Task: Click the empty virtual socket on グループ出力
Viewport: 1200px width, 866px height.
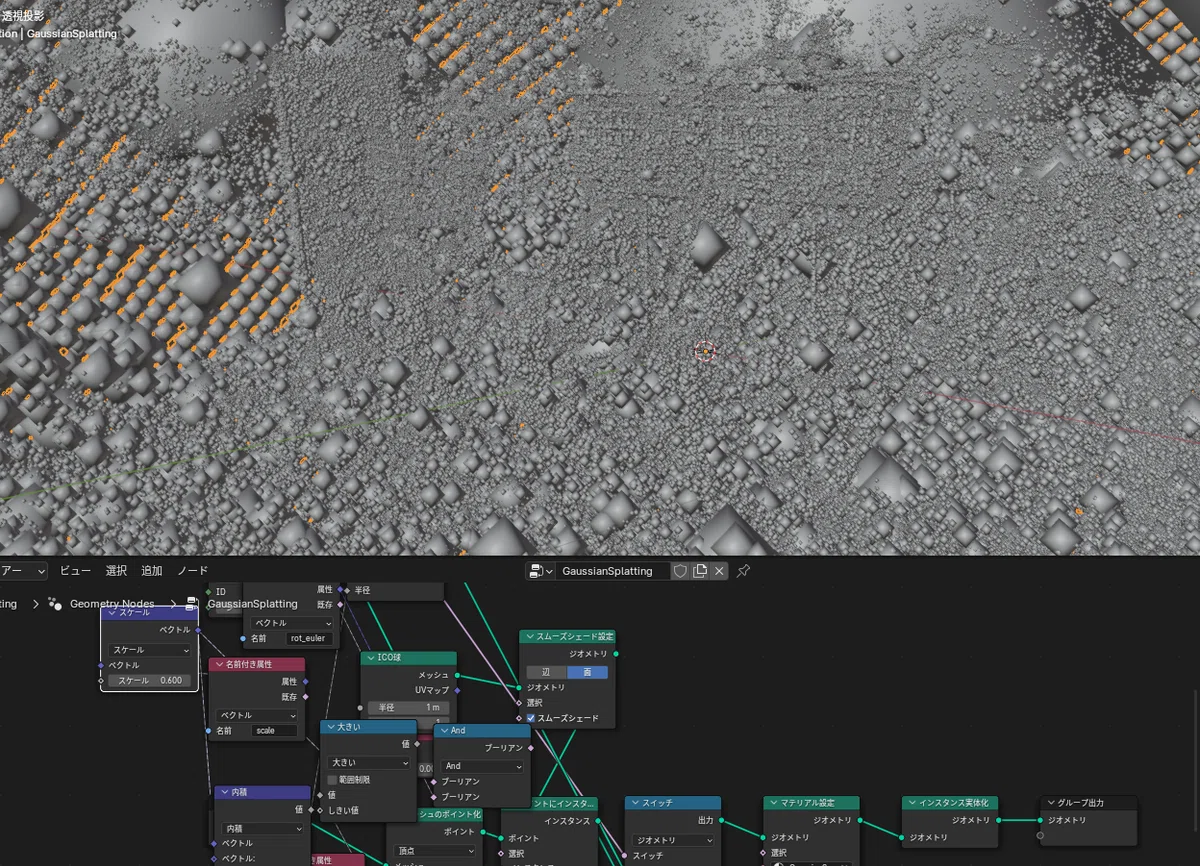Action: (1040, 836)
